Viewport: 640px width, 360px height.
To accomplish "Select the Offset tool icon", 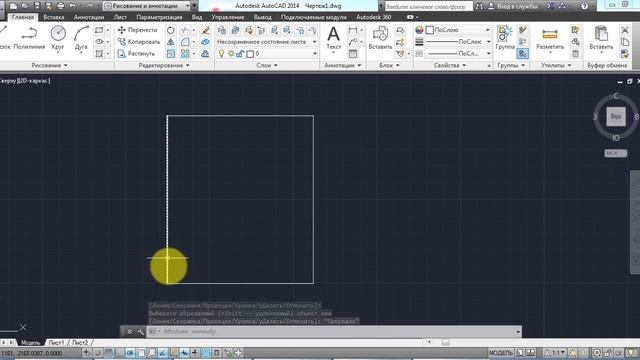I will point(205,54).
